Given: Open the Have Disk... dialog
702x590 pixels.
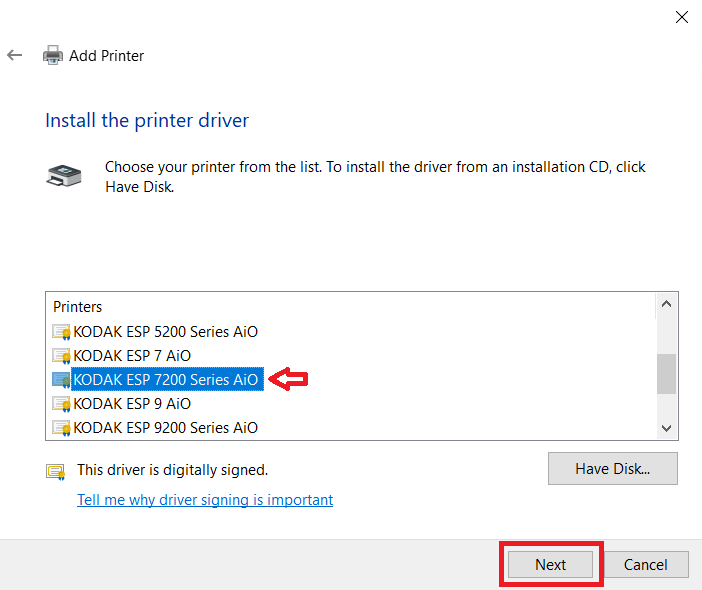Looking at the screenshot, I should coord(612,469).
